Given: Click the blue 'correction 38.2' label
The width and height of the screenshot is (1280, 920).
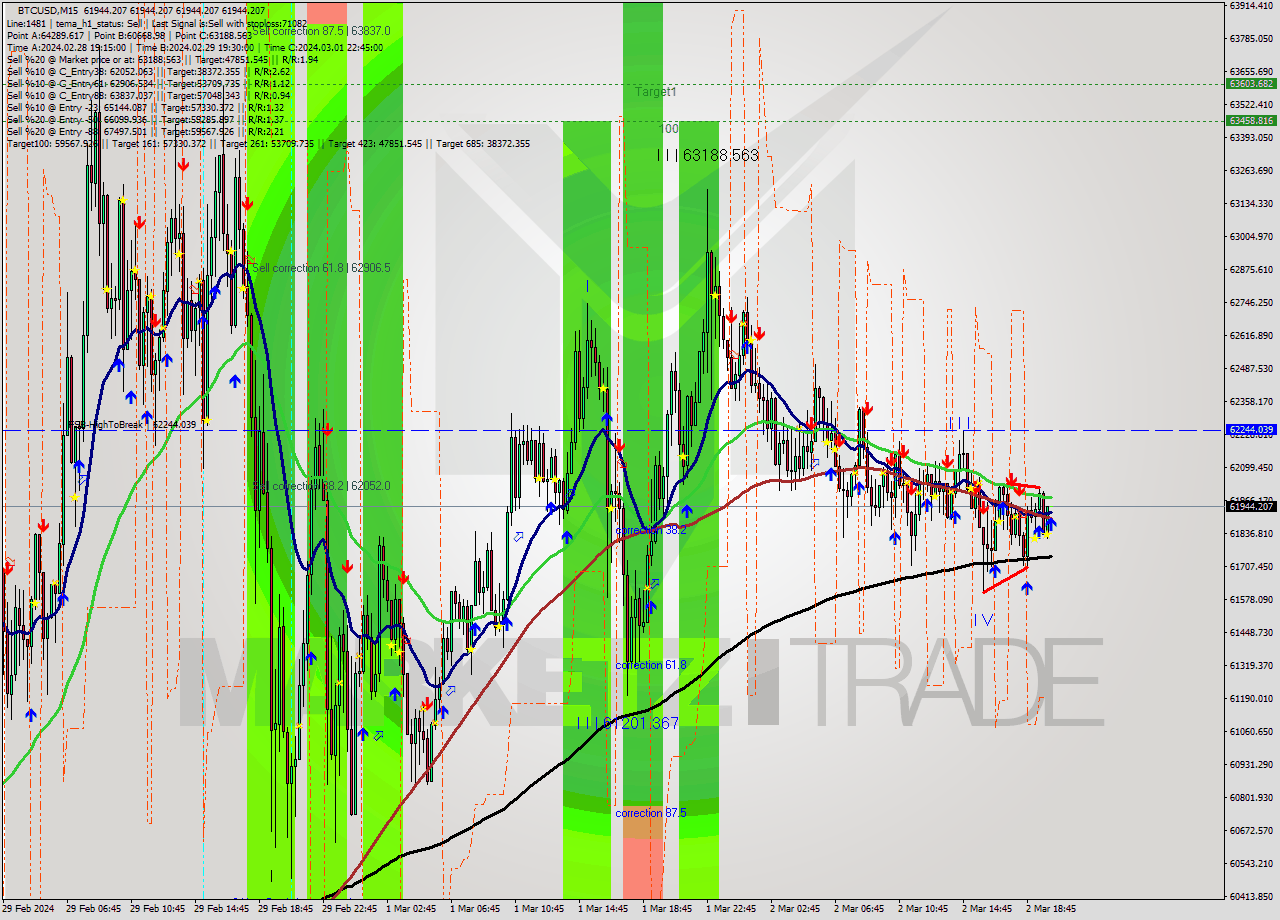Looking at the screenshot, I should (x=650, y=530).
